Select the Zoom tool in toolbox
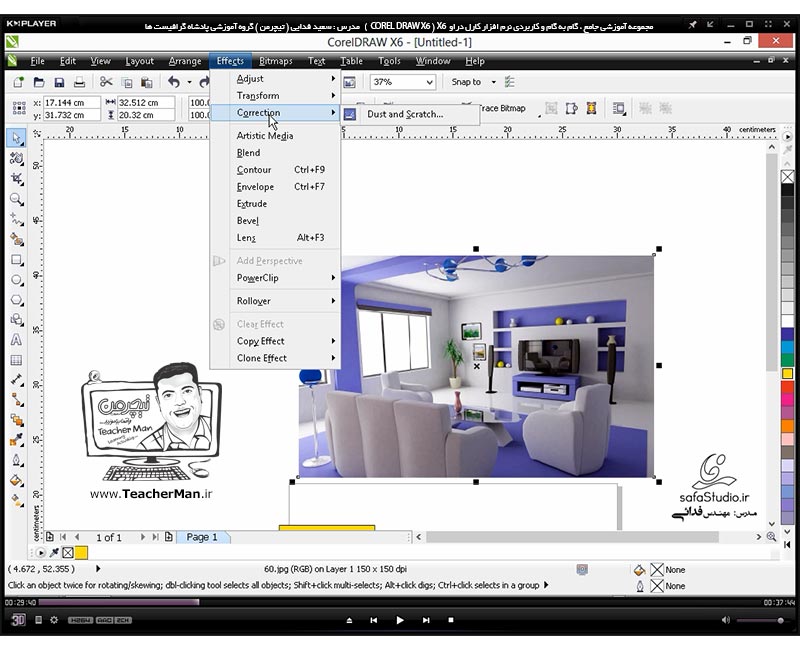The image size is (800, 650). 16,199
